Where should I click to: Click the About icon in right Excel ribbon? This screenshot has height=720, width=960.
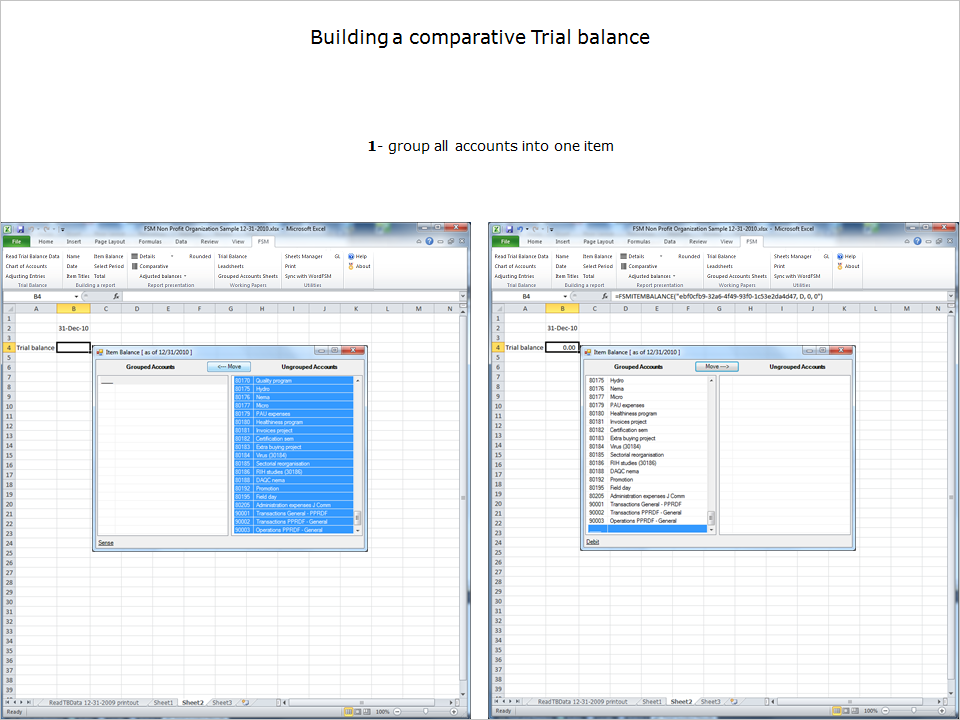click(x=840, y=267)
